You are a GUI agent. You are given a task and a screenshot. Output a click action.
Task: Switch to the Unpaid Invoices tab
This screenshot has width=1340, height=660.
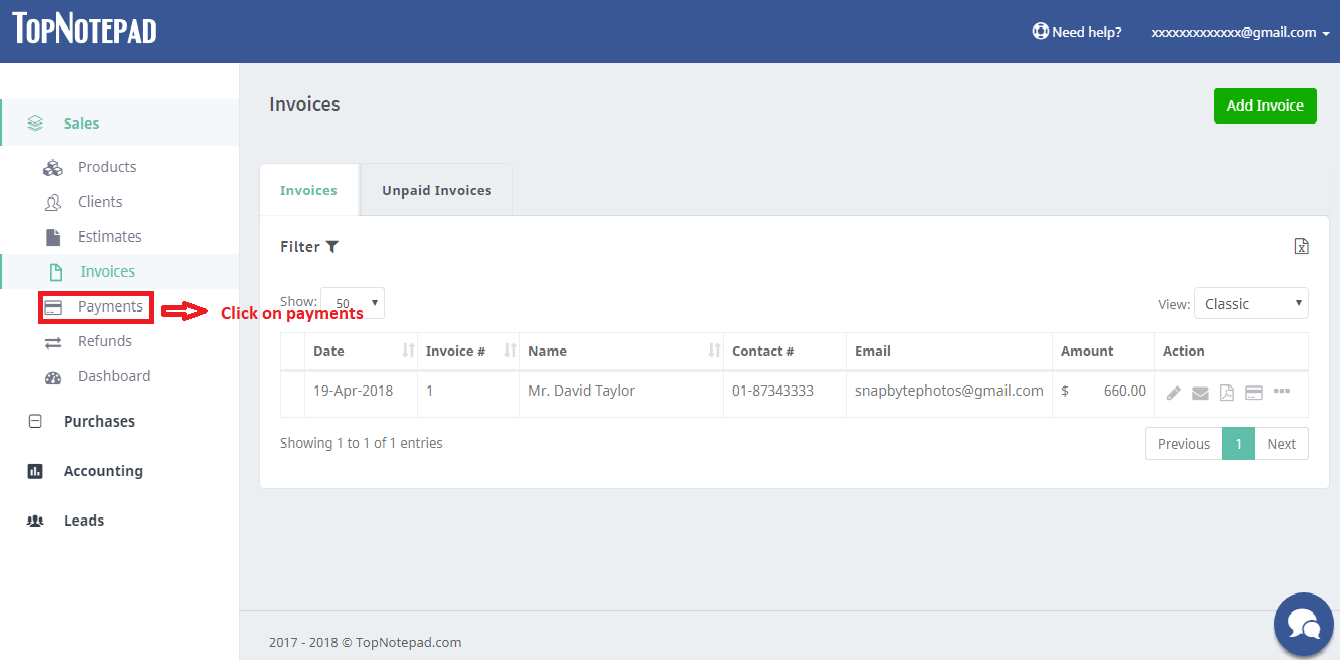pos(436,190)
